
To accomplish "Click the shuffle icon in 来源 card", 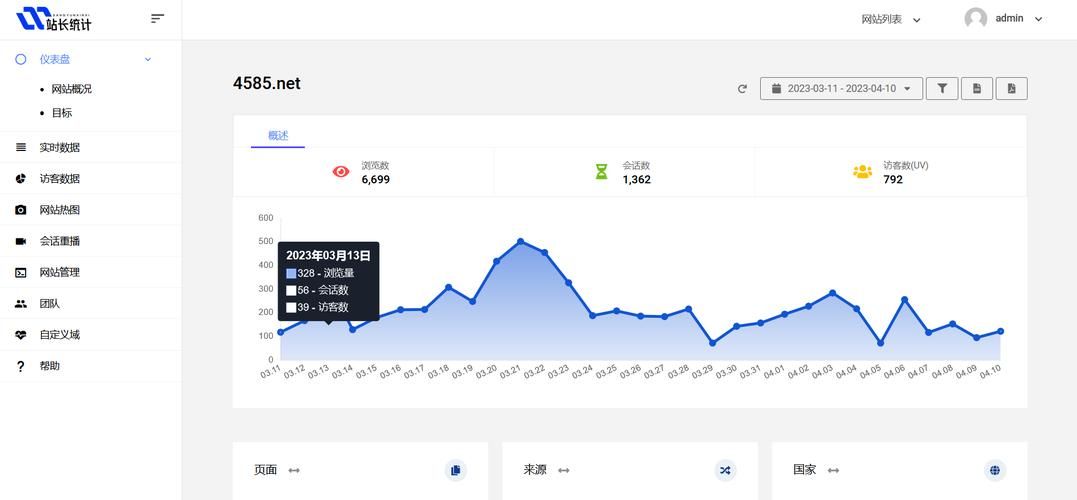I will [x=725, y=470].
